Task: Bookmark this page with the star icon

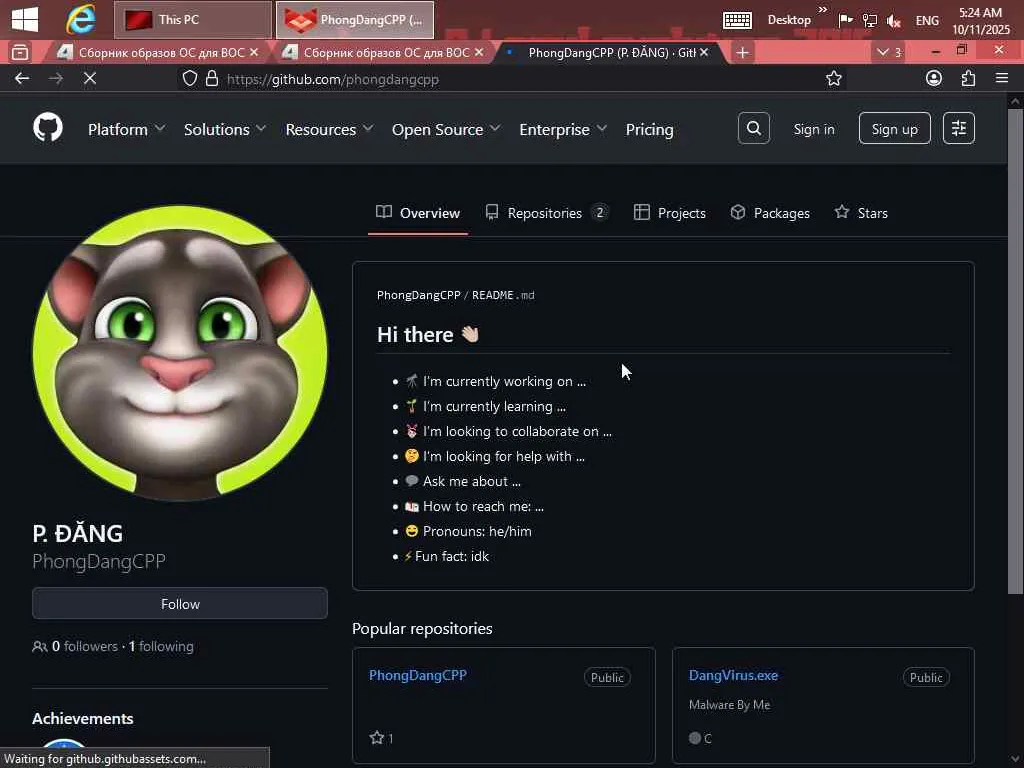Action: tap(833, 79)
